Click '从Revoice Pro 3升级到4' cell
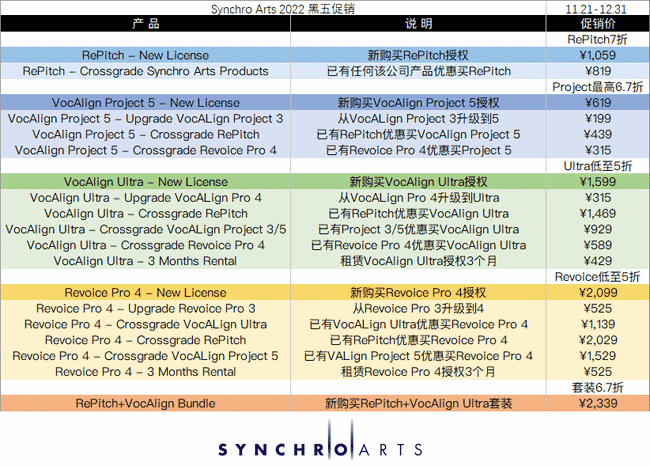 coord(418,308)
